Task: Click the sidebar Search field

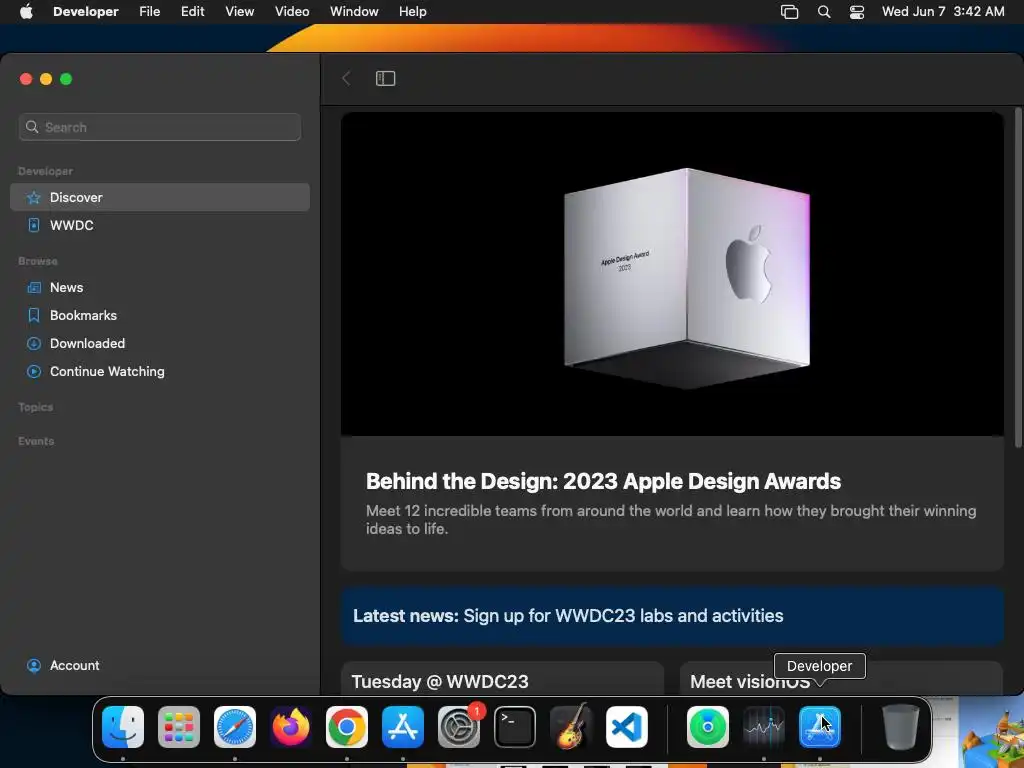Action: pyautogui.click(x=160, y=127)
